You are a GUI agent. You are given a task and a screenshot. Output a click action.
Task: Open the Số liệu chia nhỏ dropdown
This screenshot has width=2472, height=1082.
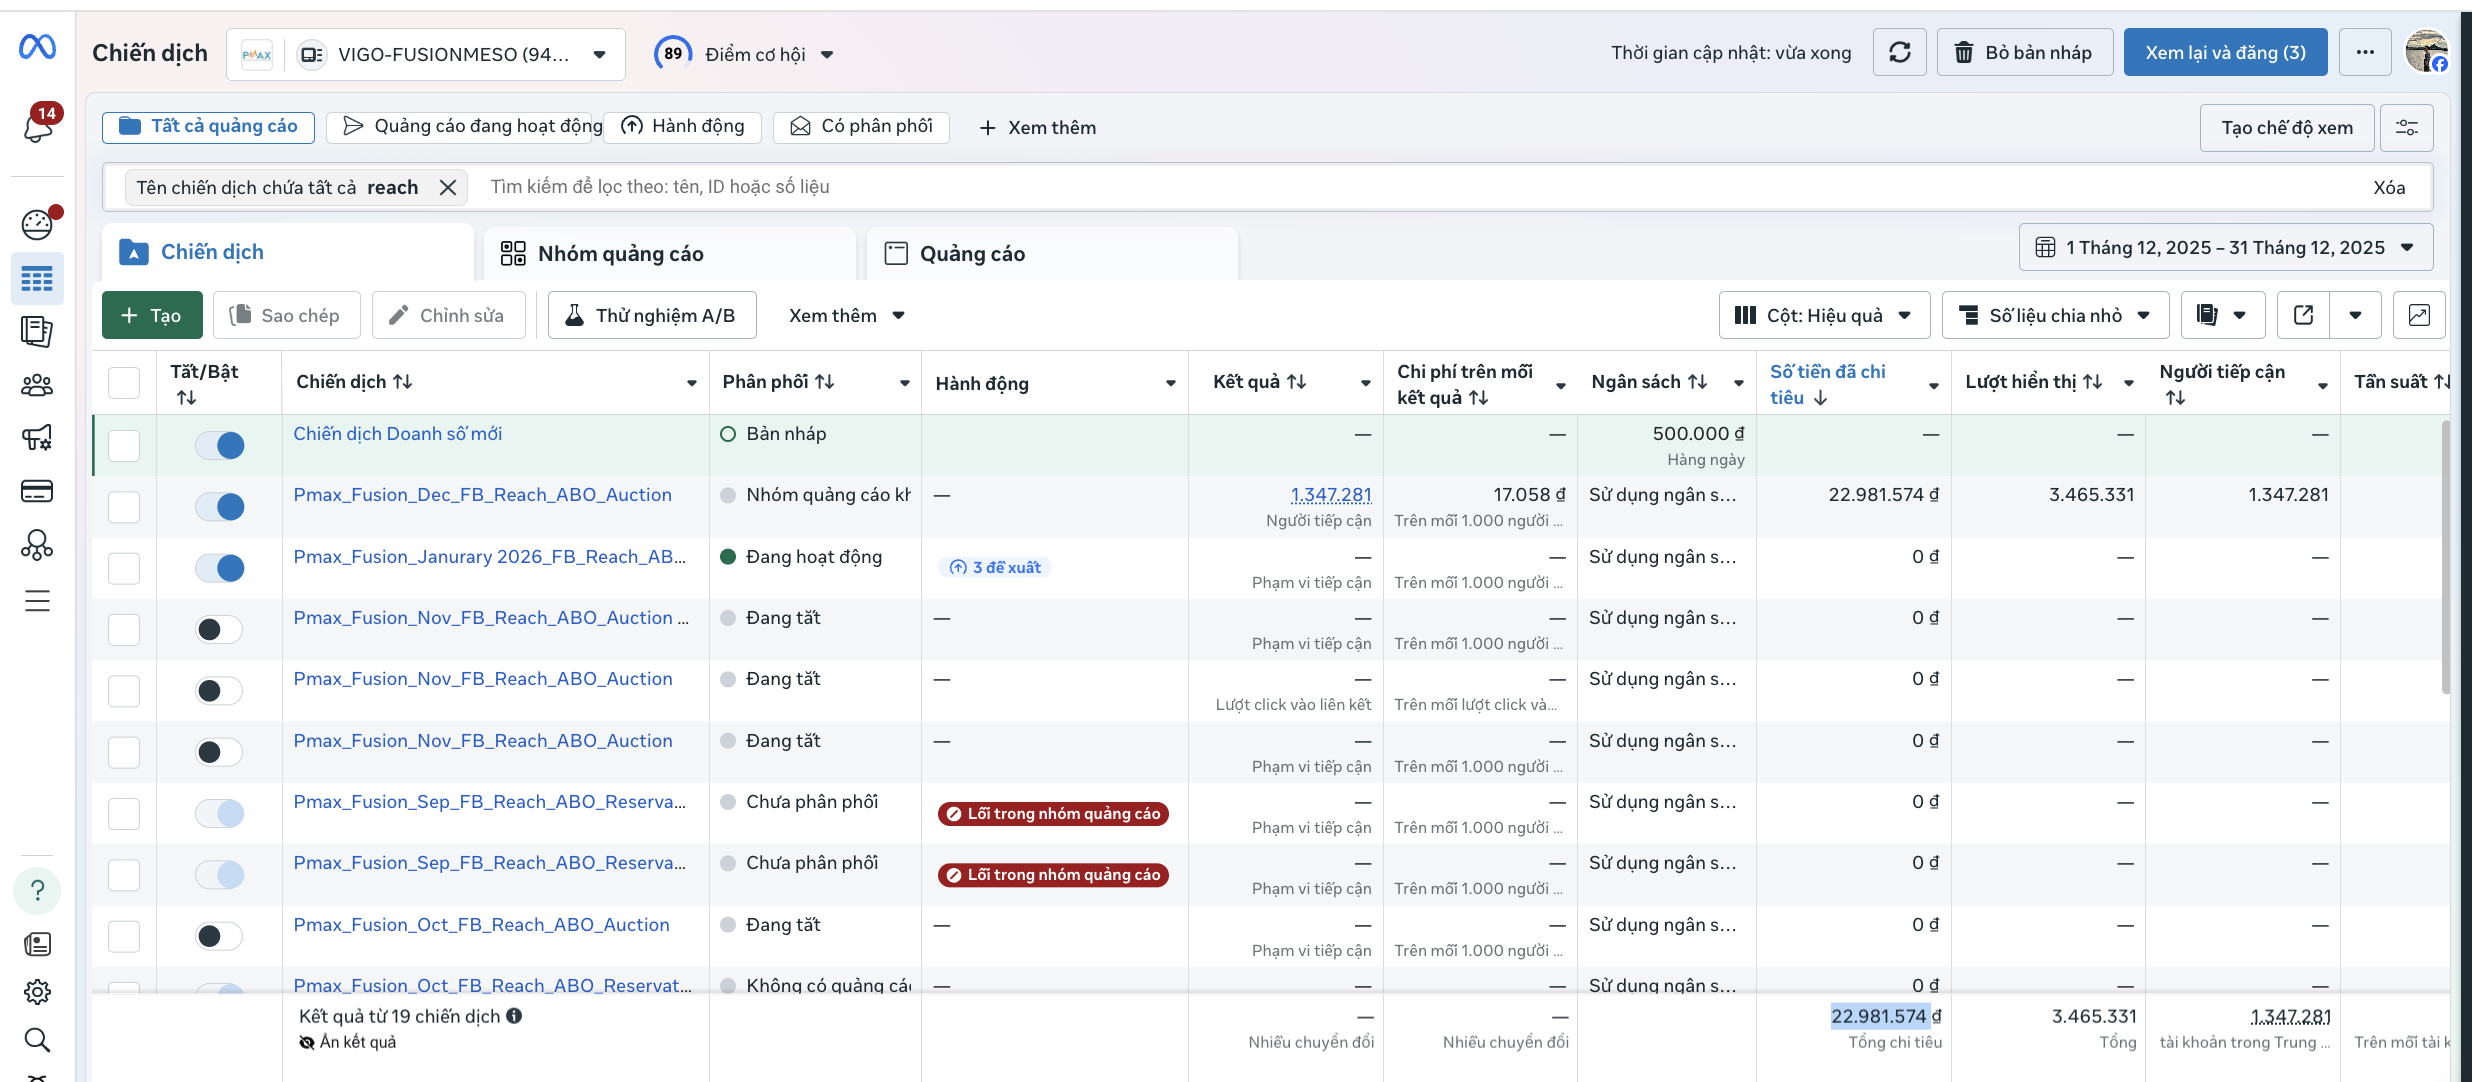[x=2054, y=315]
